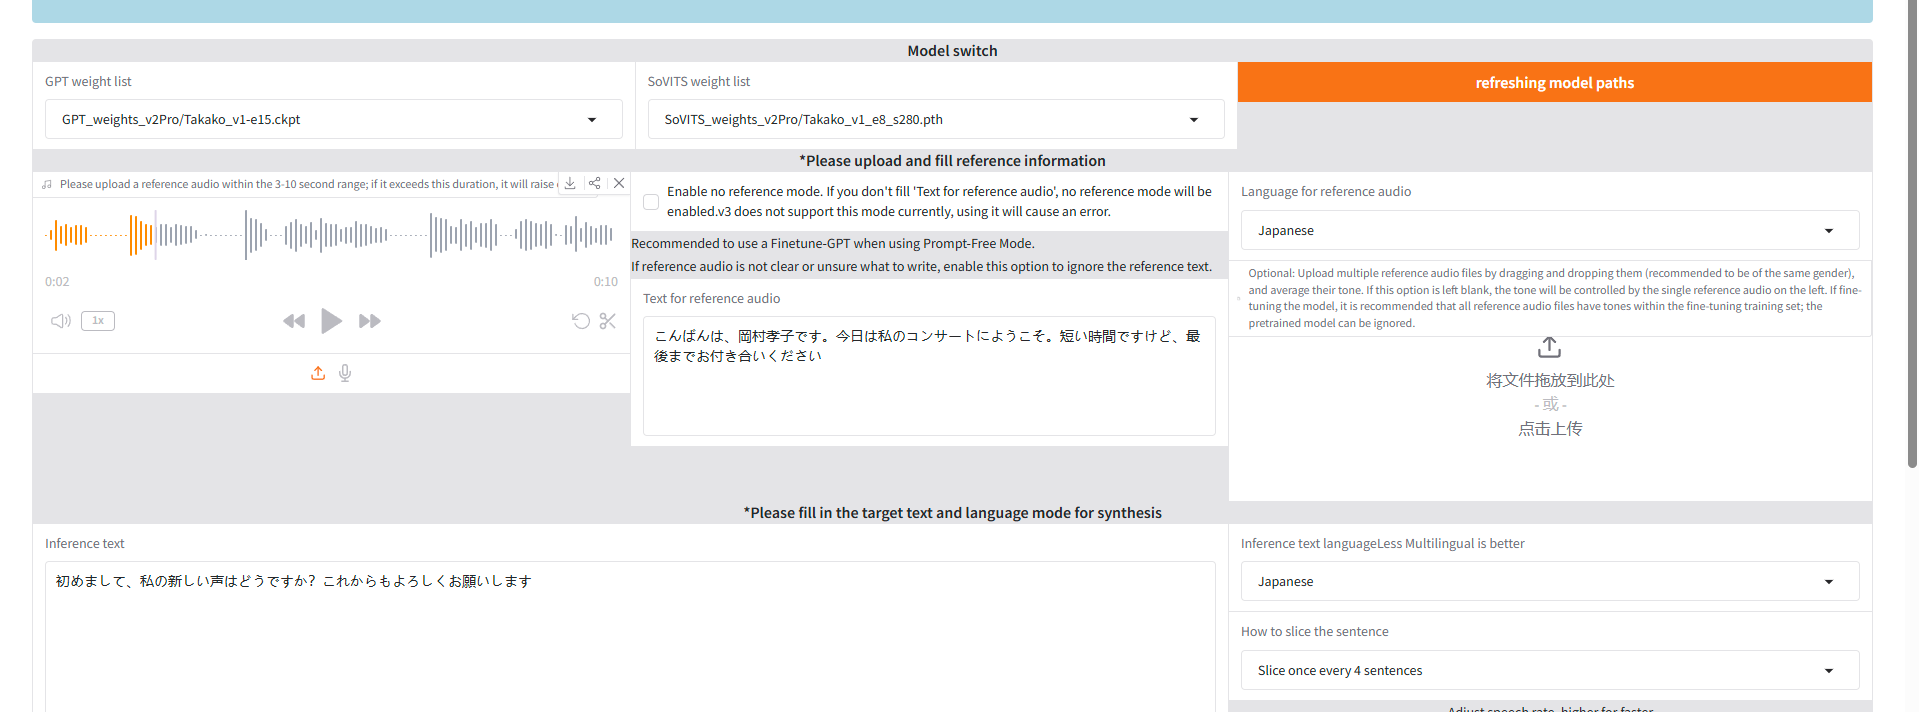Viewport: 1919px width, 712px height.
Task: Remove the uploaded reference audio
Action: click(x=619, y=183)
